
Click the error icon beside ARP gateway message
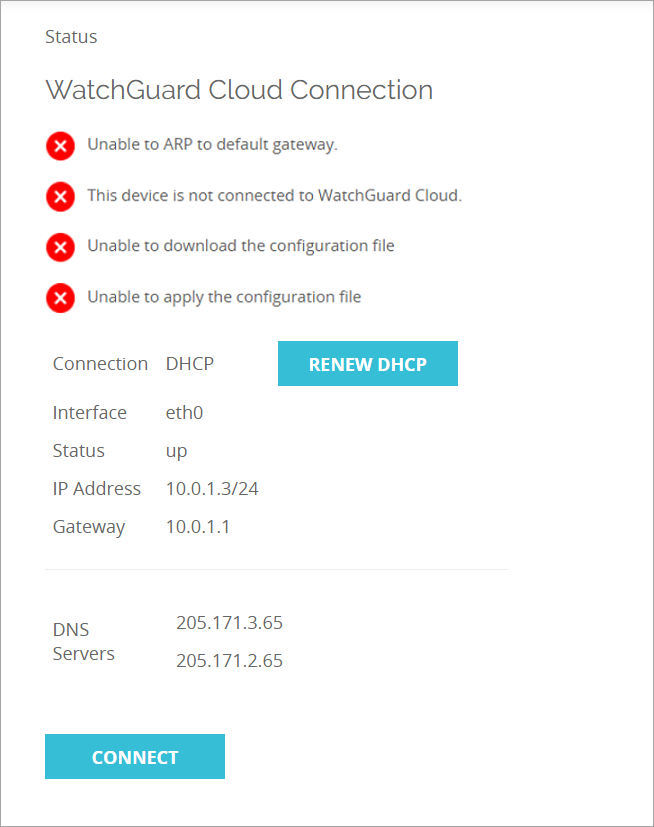60,146
